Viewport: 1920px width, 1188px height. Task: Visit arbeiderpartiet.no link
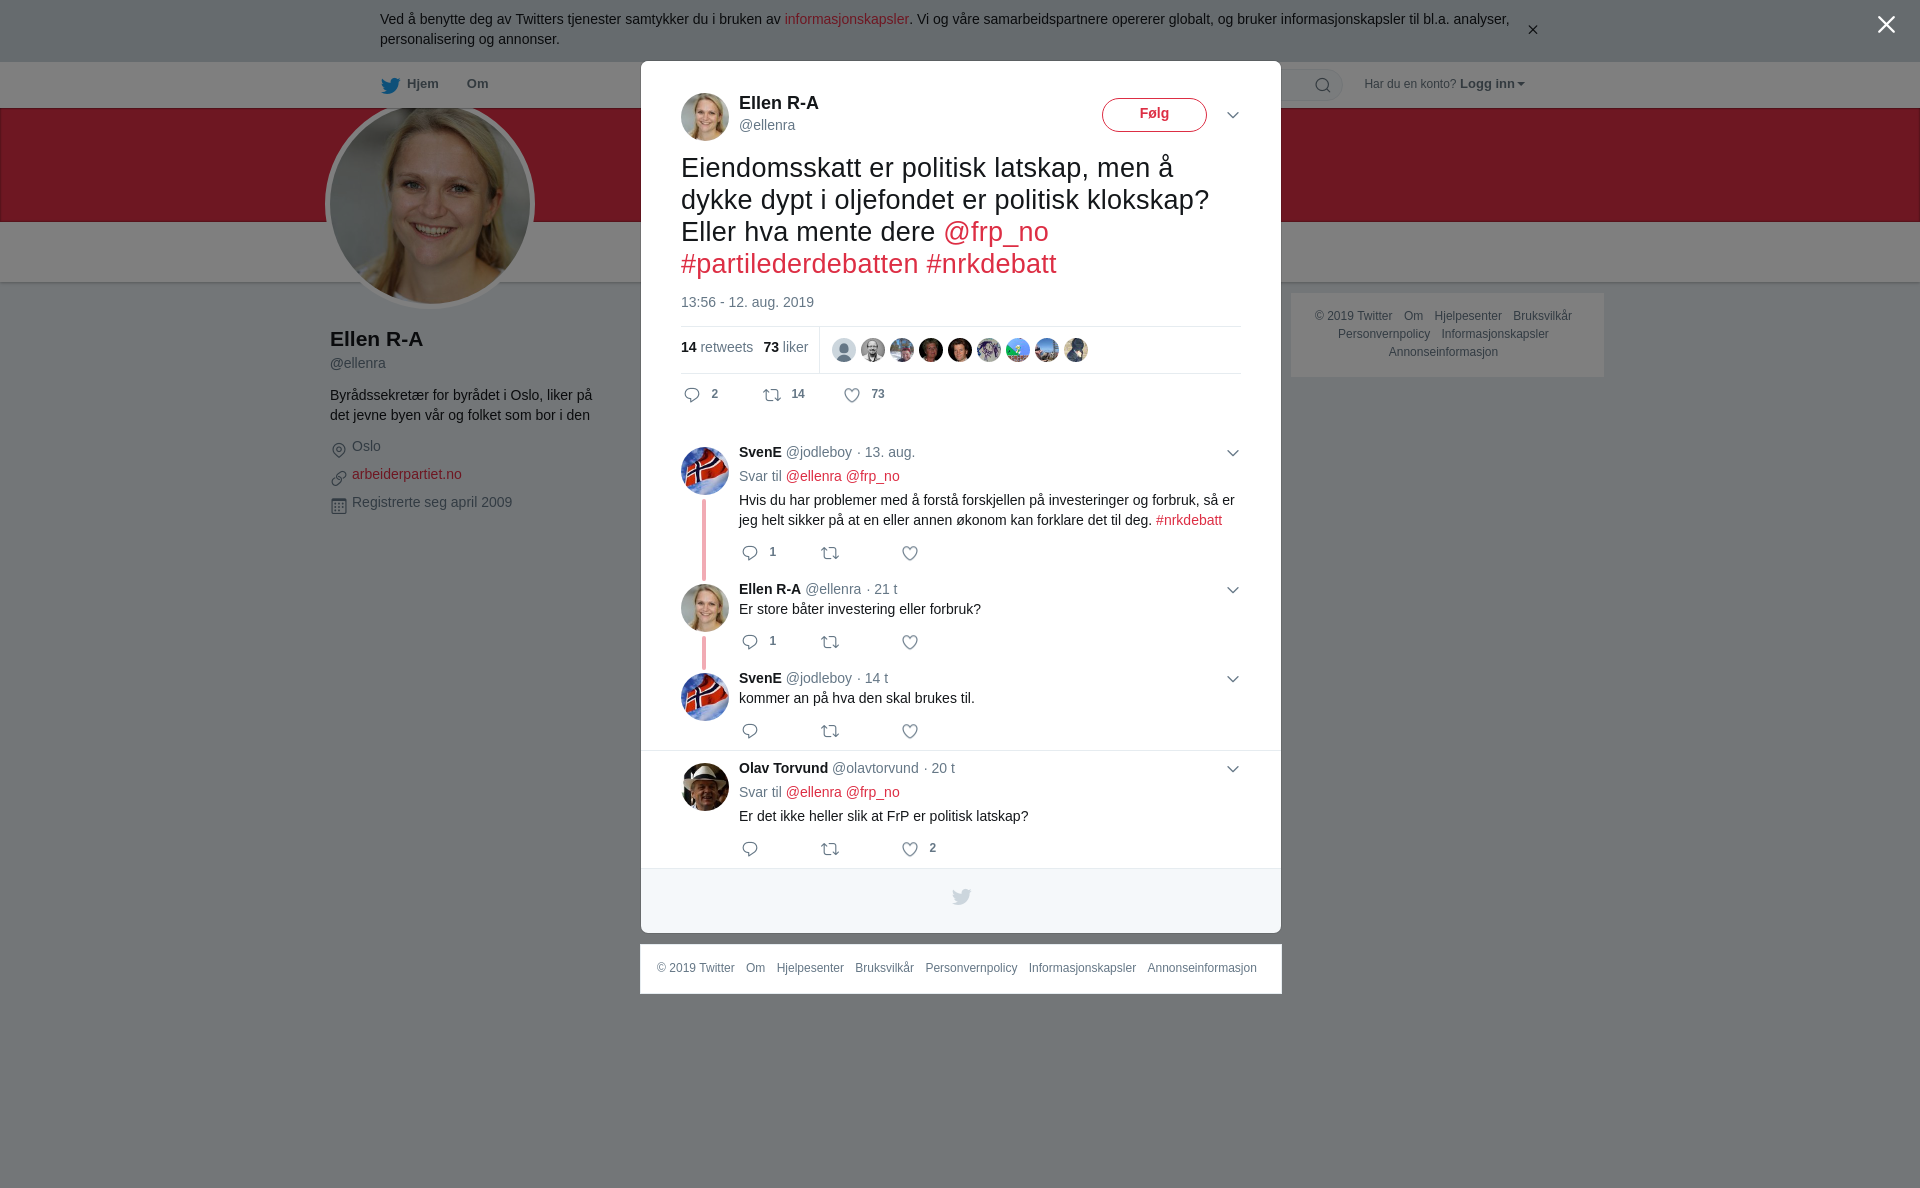407,475
